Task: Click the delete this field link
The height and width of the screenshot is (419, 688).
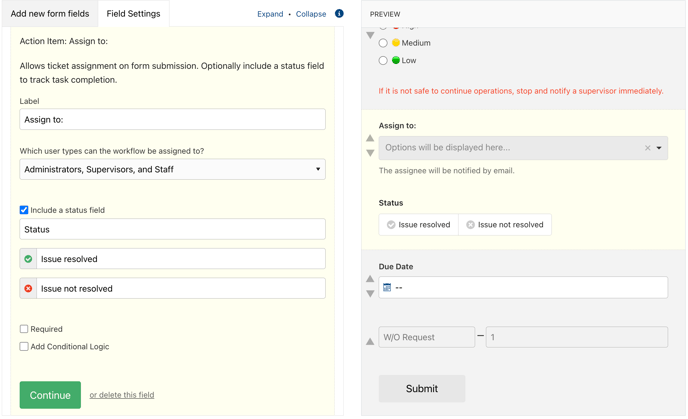Action: 122,395
